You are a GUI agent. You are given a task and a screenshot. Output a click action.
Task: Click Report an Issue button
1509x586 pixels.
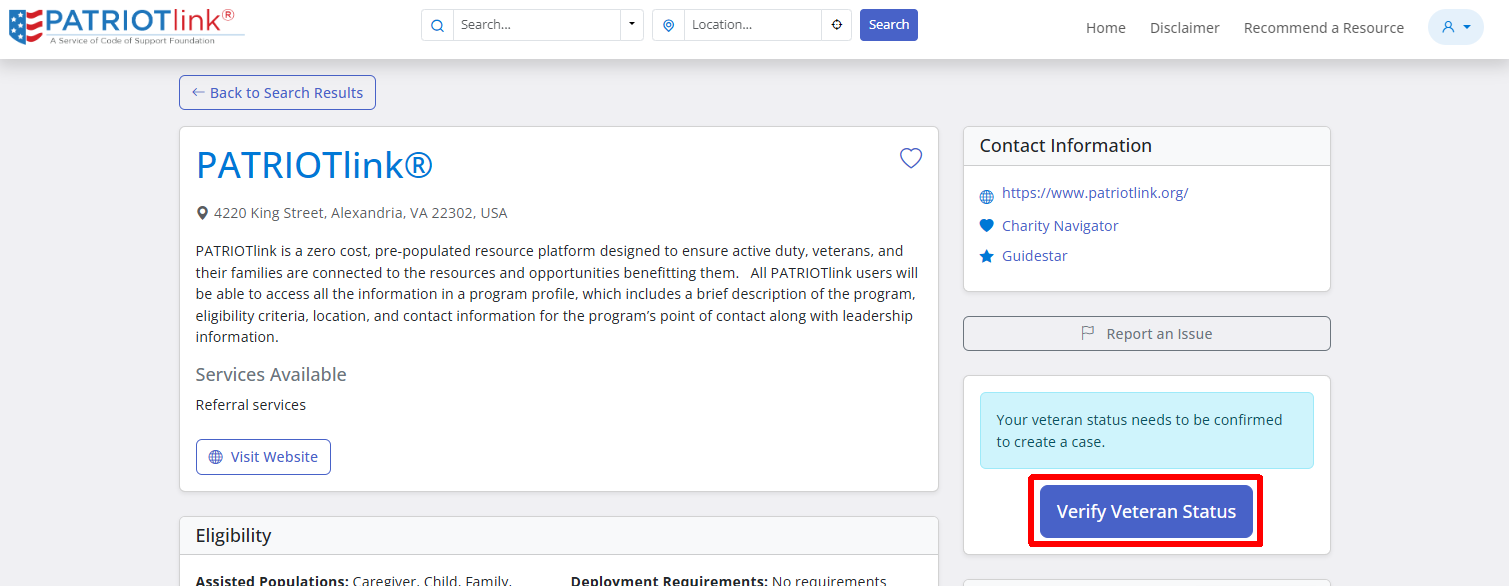click(1147, 334)
